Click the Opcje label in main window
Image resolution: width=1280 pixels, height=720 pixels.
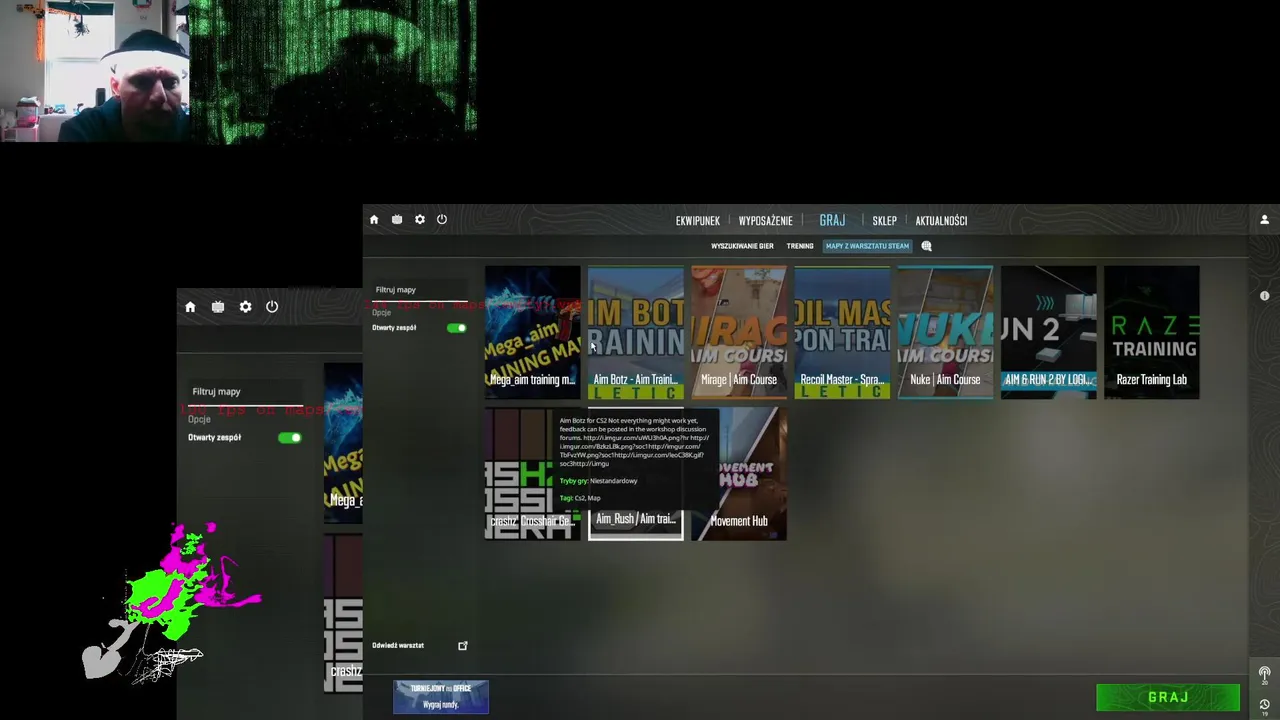point(382,313)
